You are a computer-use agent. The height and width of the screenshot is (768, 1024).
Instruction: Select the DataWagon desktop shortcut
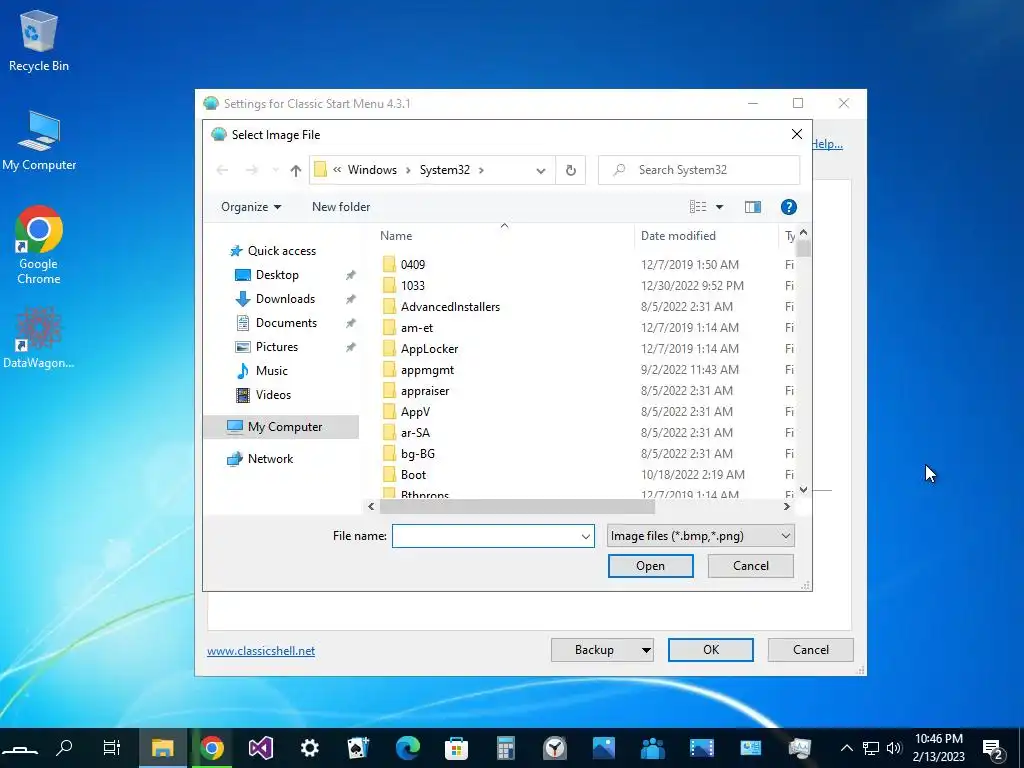coord(39,338)
